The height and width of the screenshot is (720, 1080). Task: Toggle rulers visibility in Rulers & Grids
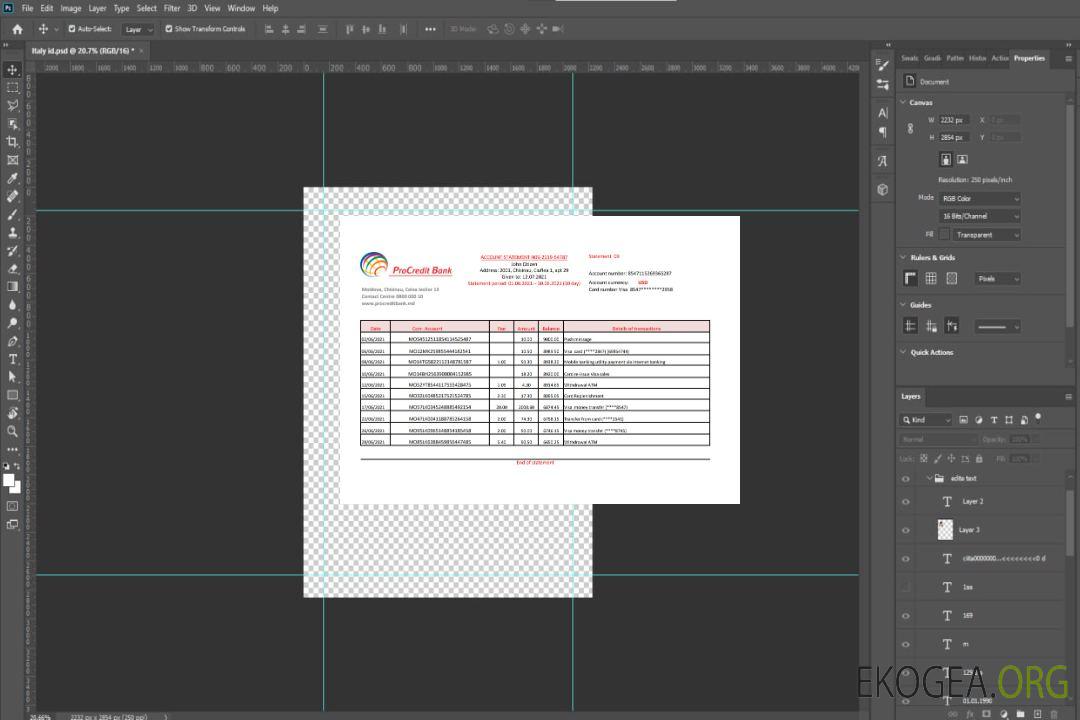point(910,278)
